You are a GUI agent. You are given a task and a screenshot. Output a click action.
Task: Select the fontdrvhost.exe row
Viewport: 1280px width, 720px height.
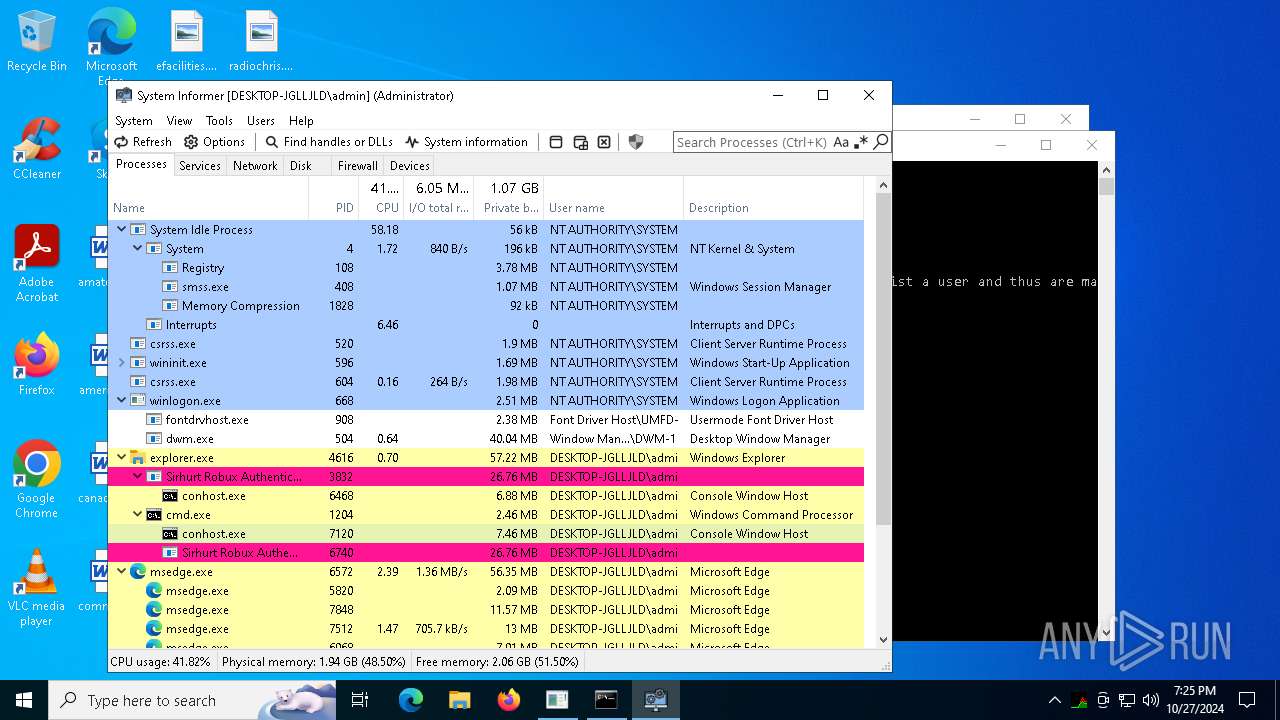486,419
